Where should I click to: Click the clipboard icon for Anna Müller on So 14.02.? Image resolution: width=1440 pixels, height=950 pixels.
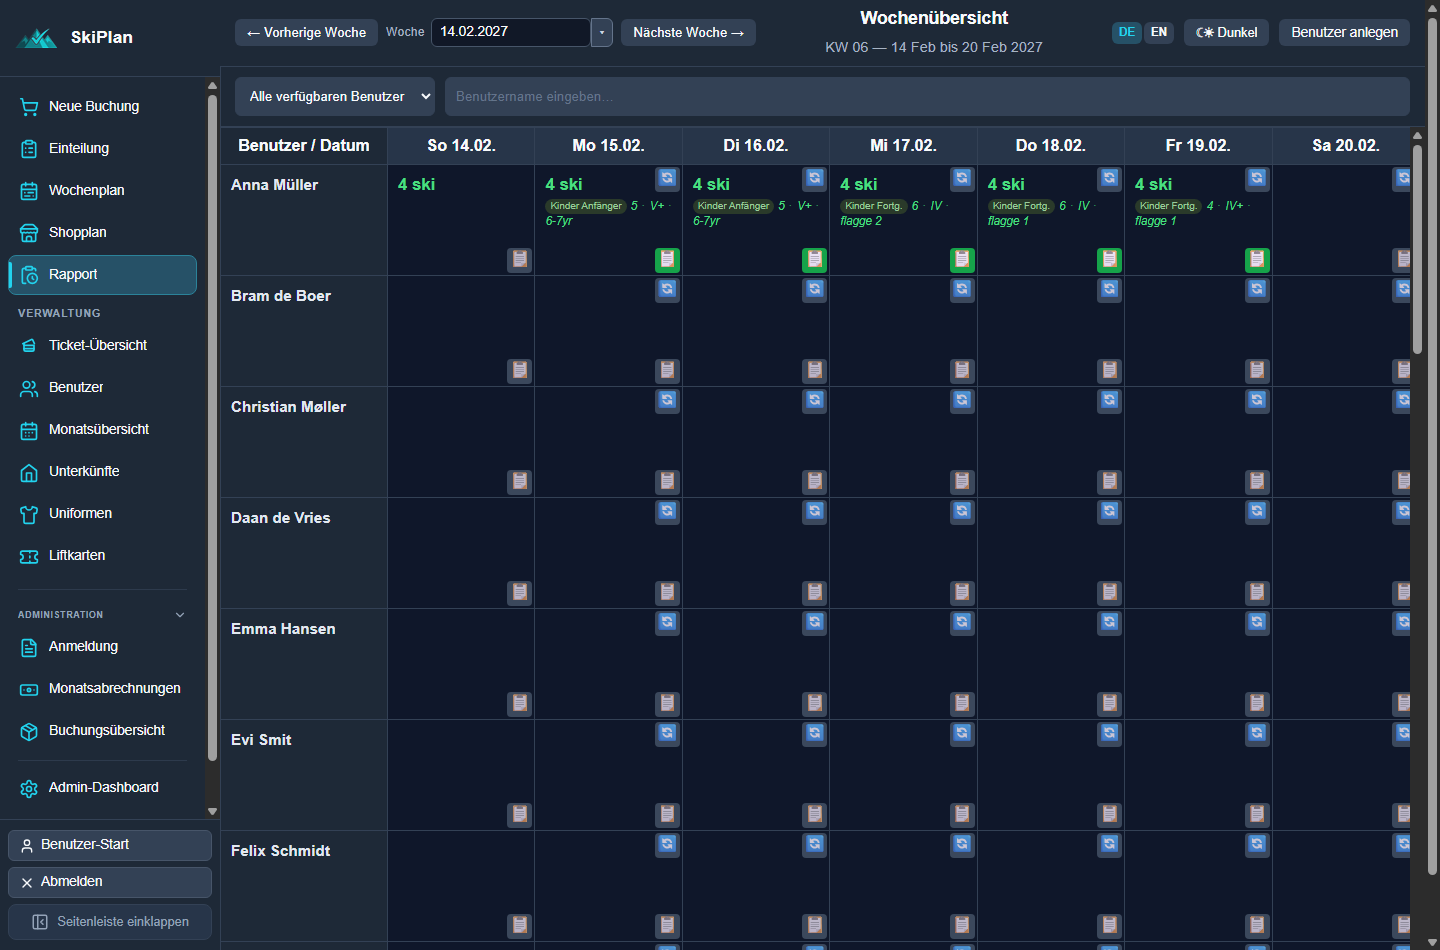point(519,260)
